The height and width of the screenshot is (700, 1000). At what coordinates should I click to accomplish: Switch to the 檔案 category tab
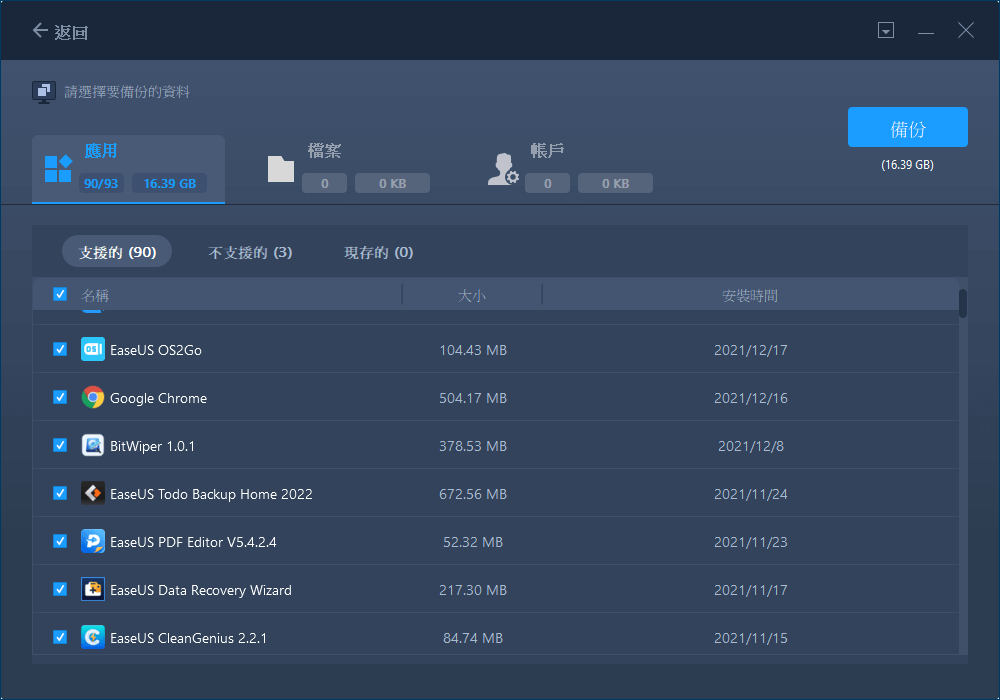click(348, 169)
